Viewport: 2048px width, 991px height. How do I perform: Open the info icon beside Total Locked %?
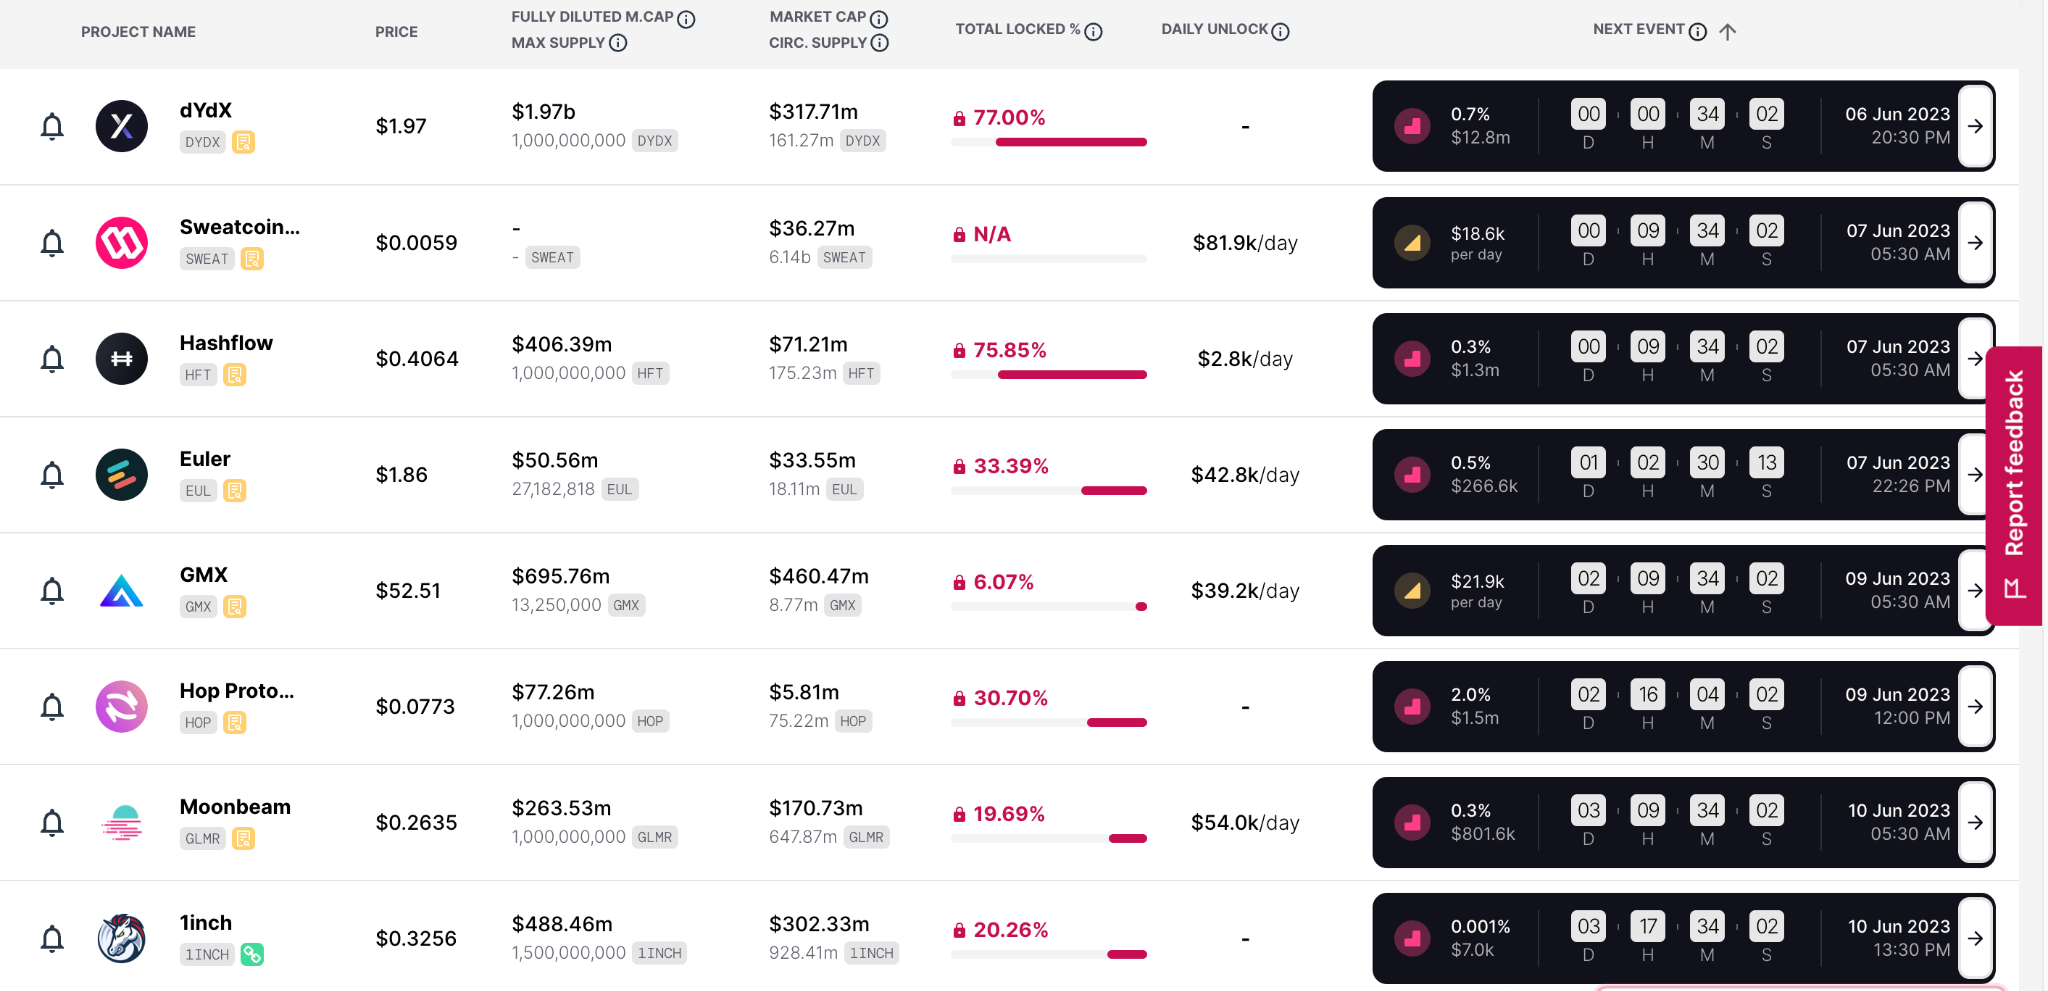click(x=1094, y=32)
